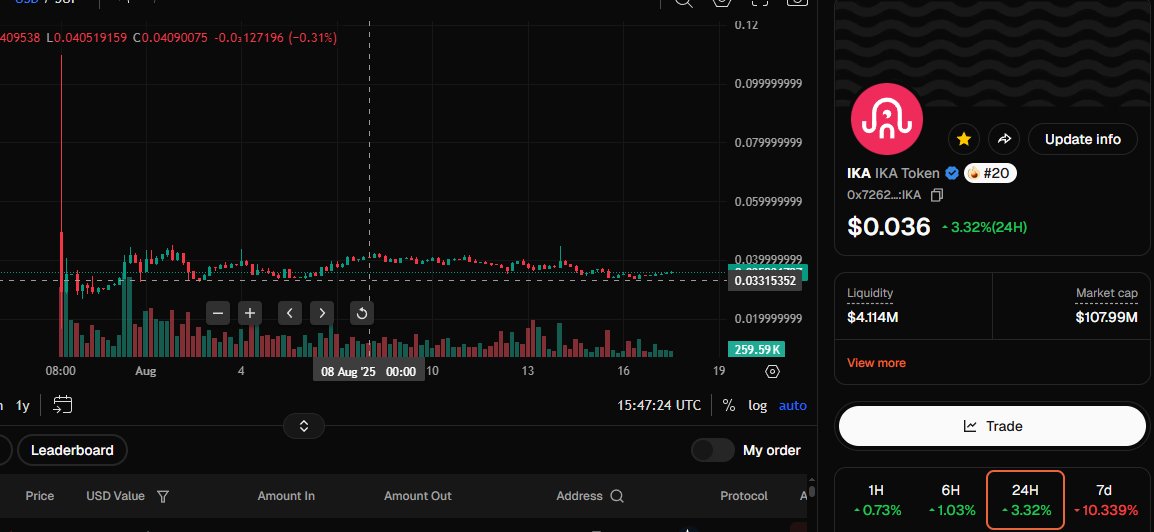The image size is (1154, 532).
Task: Click the 08:00 label on the time axis
Action: (x=60, y=372)
